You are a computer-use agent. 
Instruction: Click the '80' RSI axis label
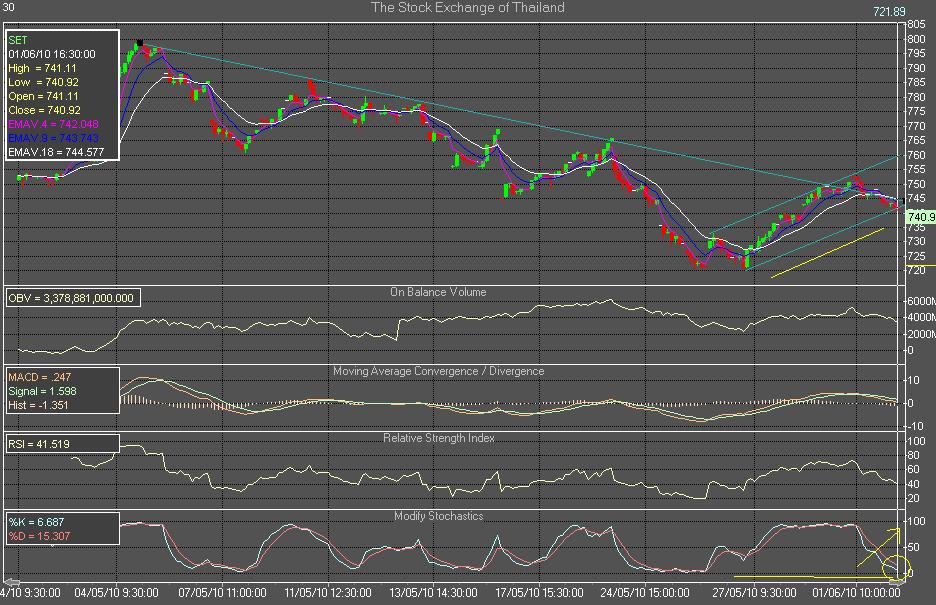point(913,455)
